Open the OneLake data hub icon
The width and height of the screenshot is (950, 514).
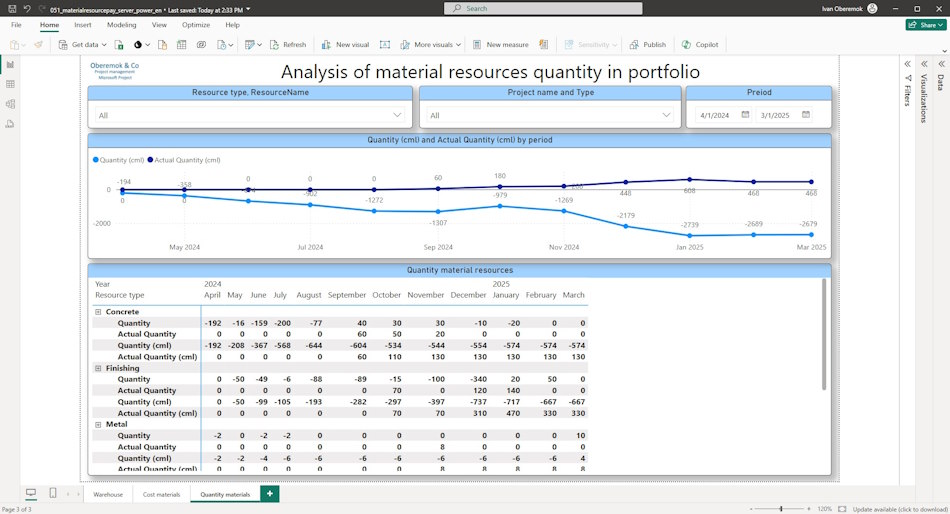(x=141, y=45)
